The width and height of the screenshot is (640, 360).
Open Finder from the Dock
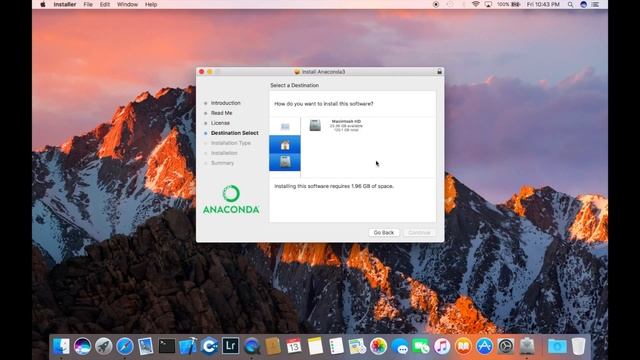[61, 347]
